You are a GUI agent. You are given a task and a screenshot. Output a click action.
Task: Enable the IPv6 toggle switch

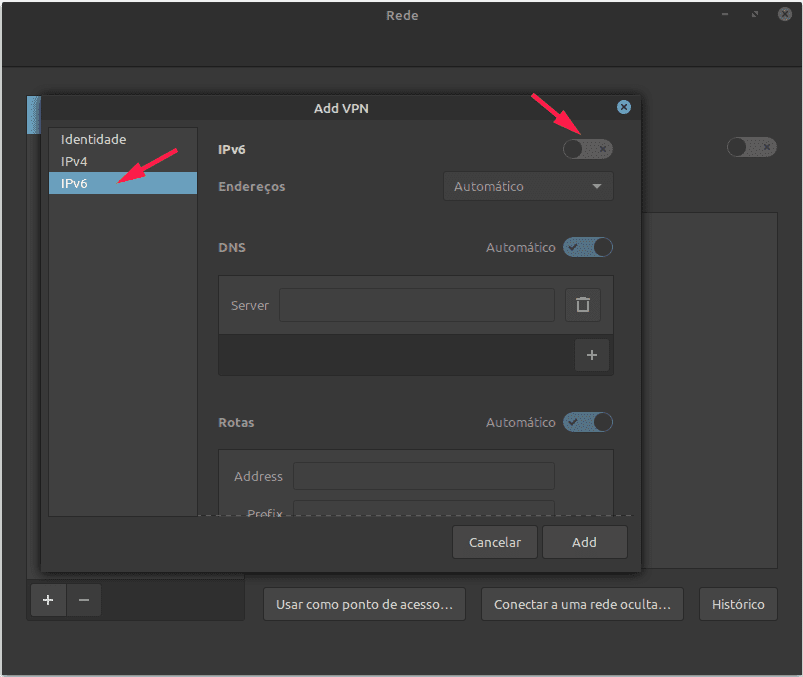click(587, 149)
